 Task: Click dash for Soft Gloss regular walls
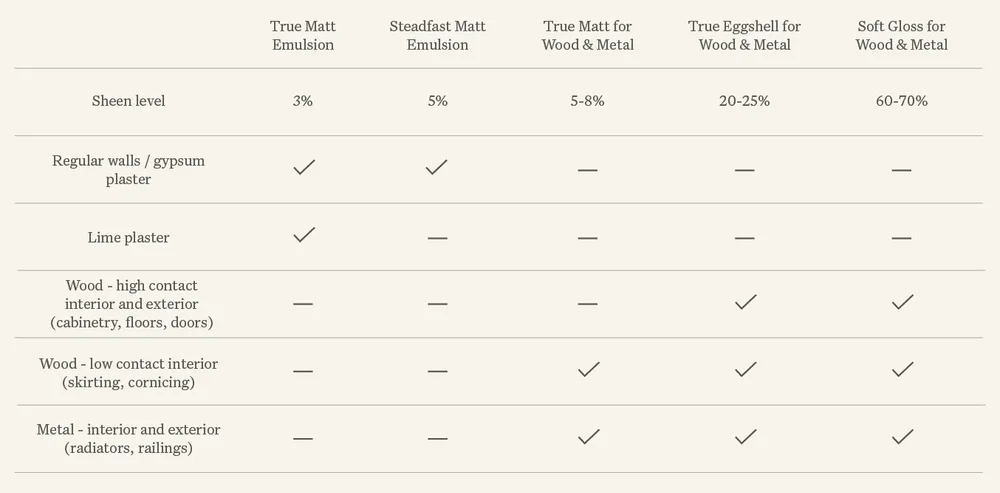pyautogui.click(x=901, y=170)
